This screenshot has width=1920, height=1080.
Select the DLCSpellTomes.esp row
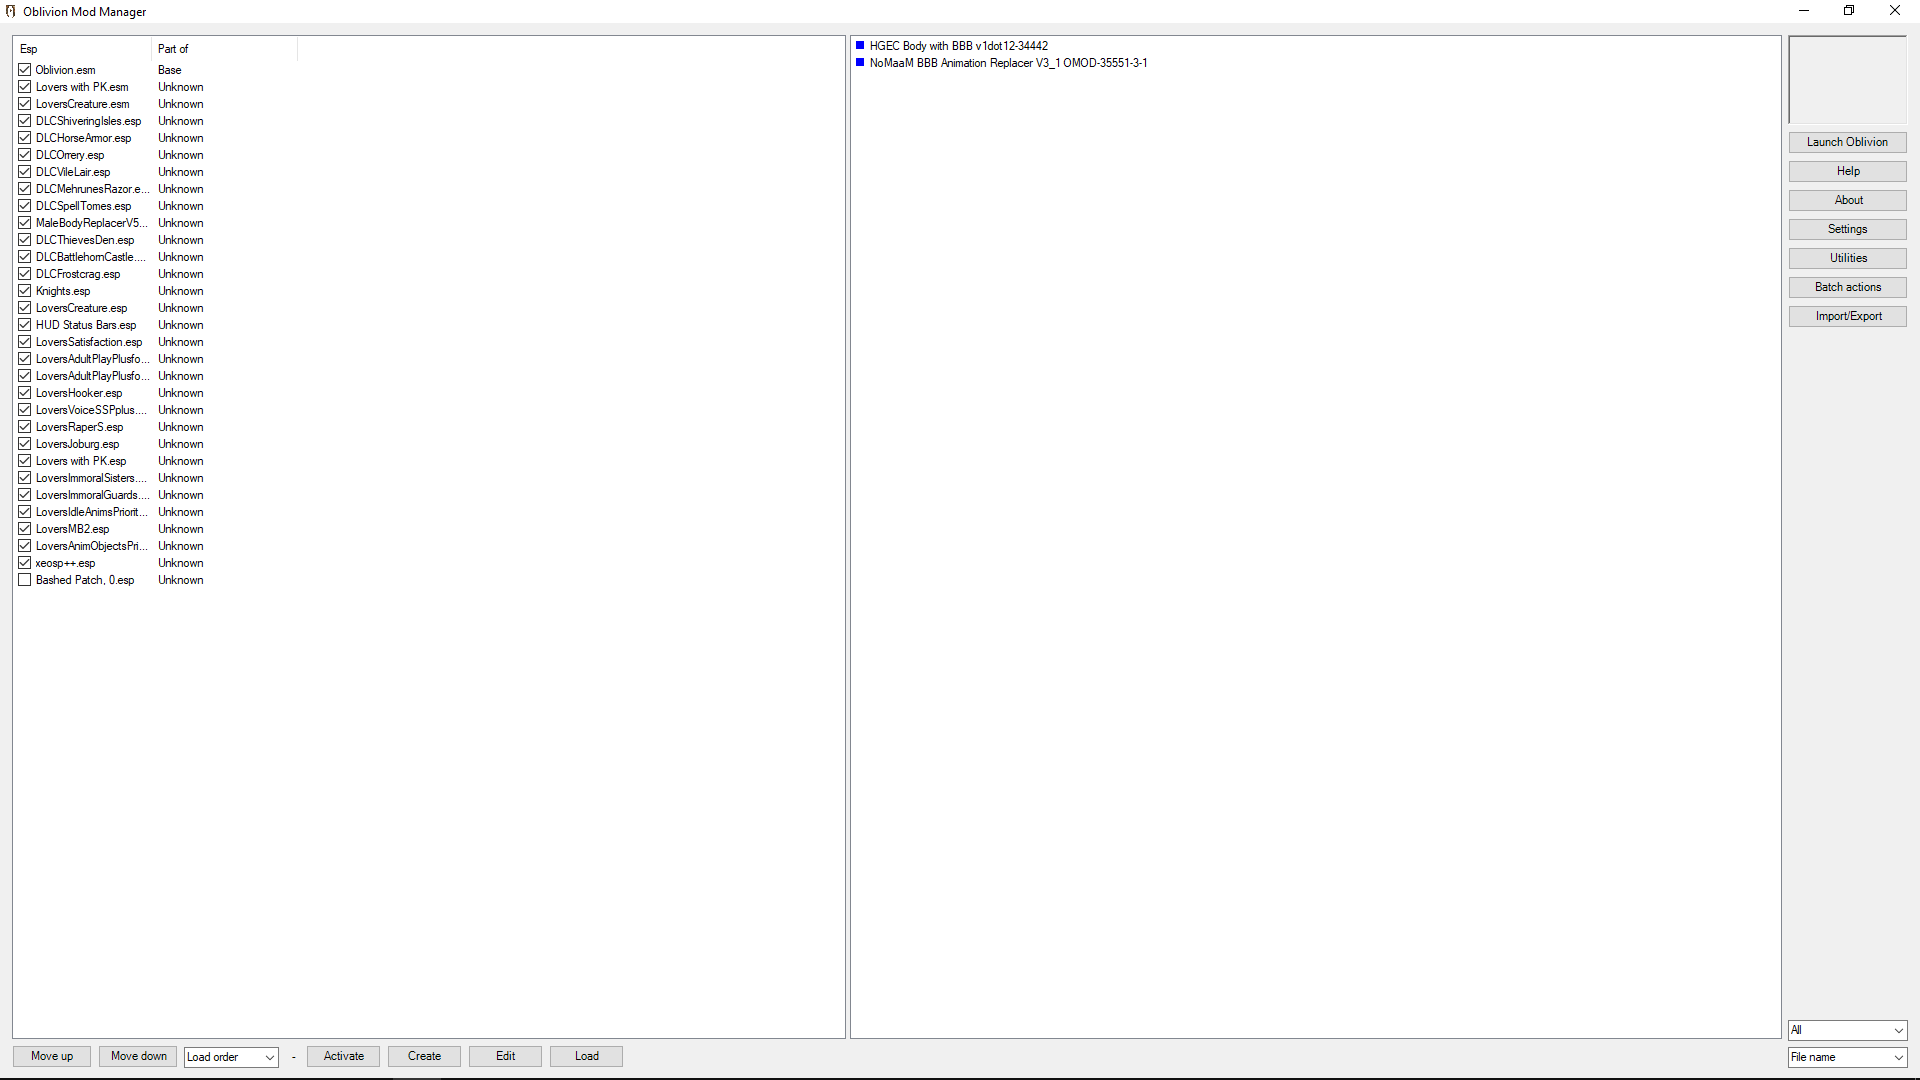coord(83,206)
